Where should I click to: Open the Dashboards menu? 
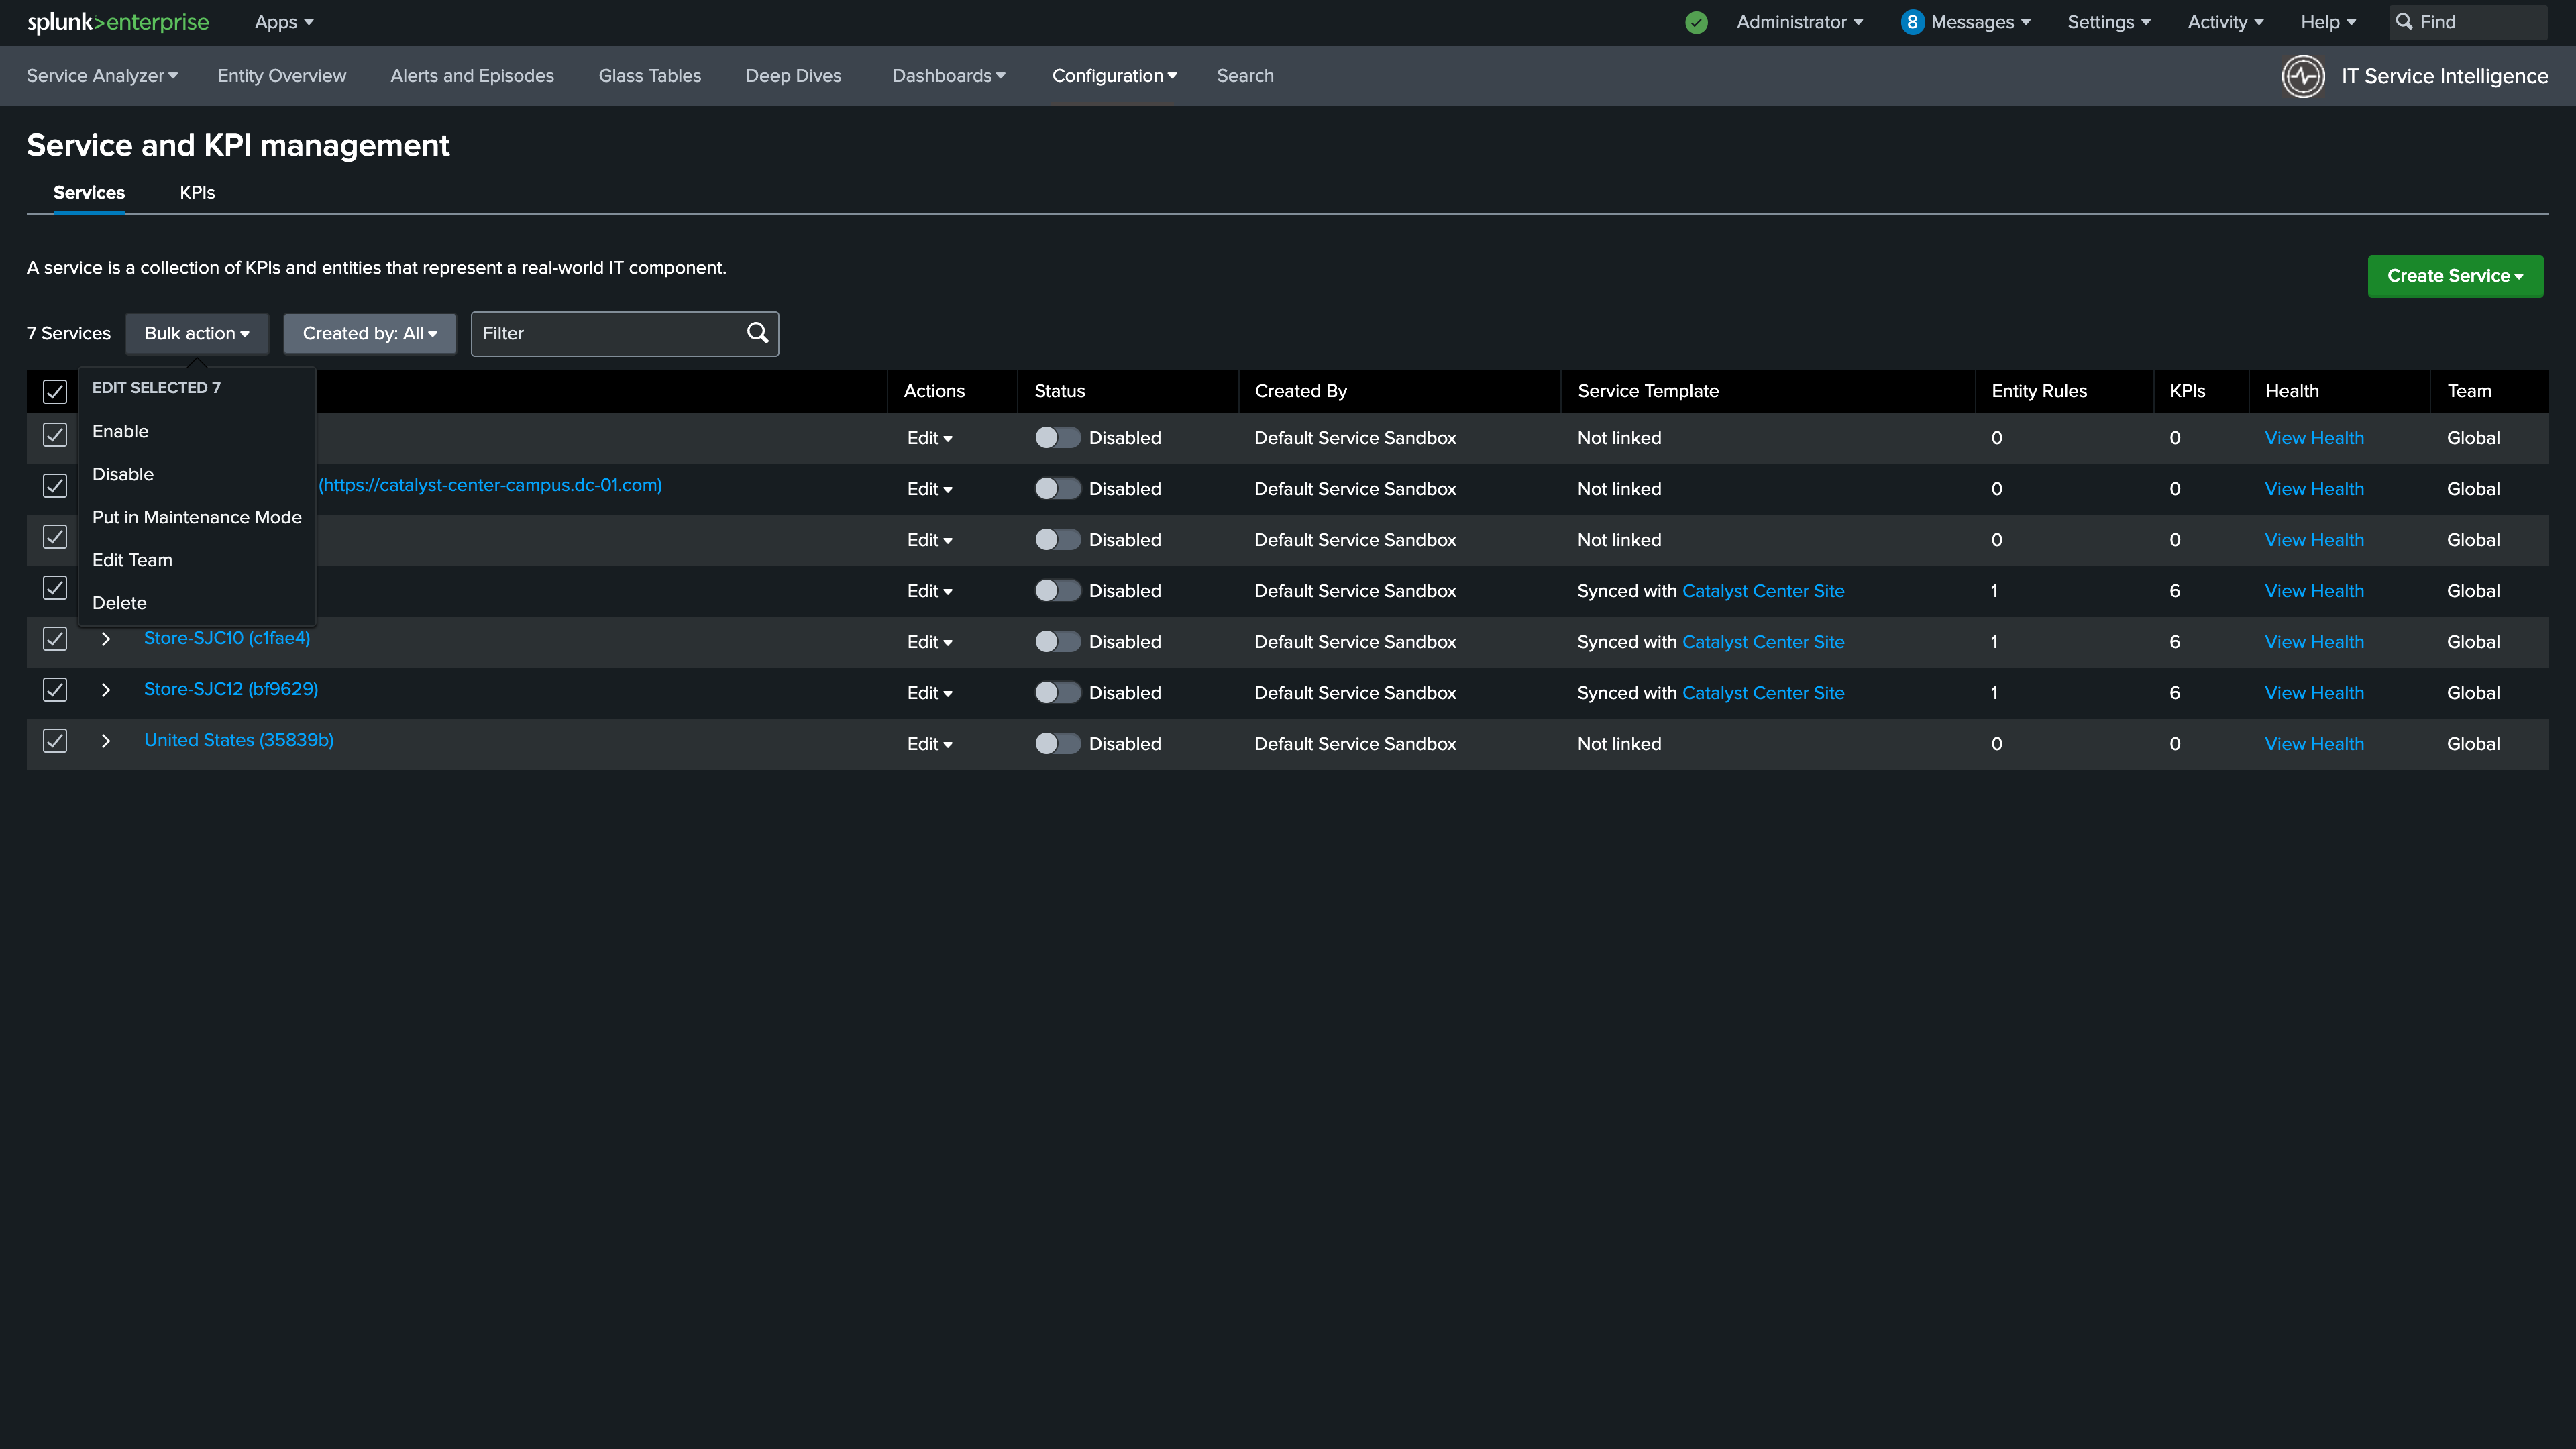[x=949, y=76]
